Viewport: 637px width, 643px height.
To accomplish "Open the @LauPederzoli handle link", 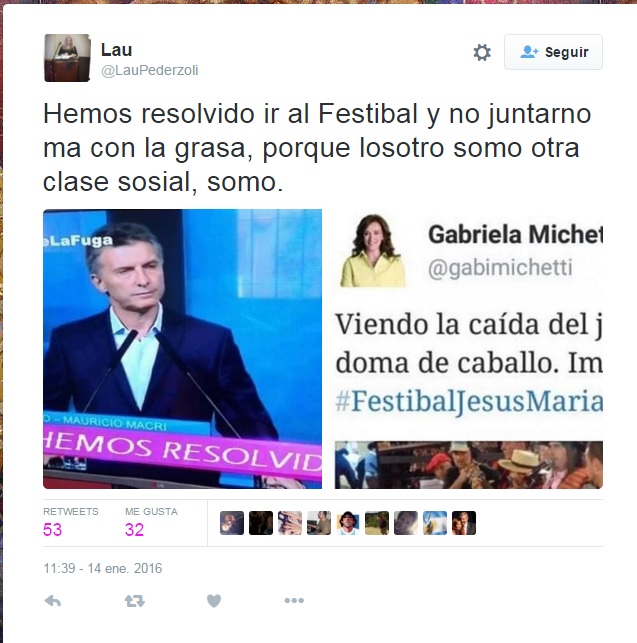I will click(150, 70).
